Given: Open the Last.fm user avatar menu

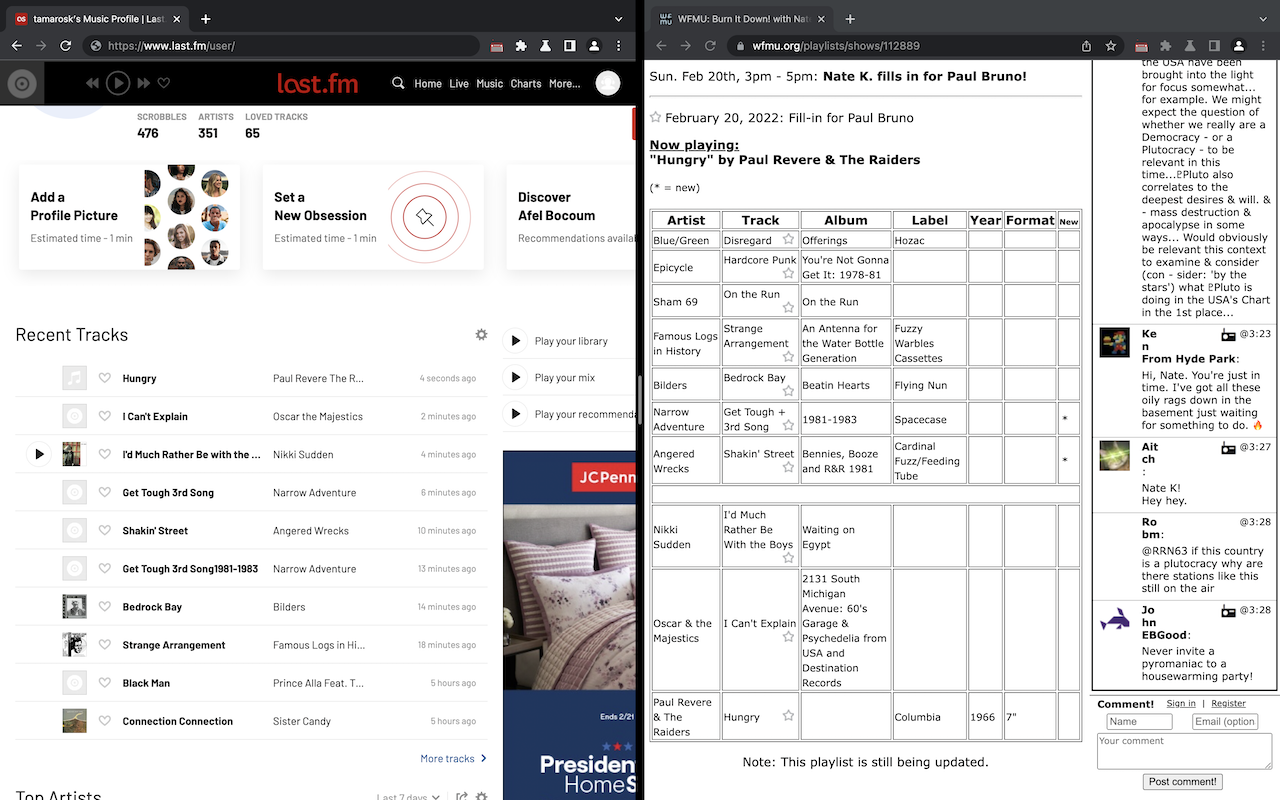Looking at the screenshot, I should pyautogui.click(x=608, y=84).
